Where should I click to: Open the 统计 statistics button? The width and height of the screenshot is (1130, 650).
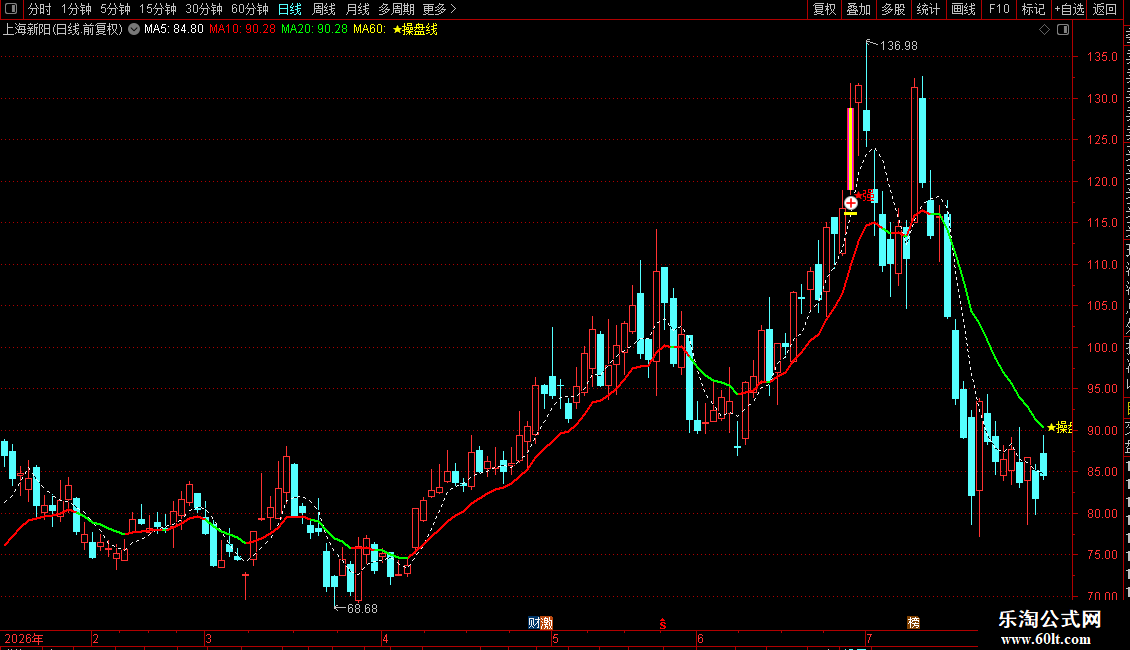(x=928, y=9)
